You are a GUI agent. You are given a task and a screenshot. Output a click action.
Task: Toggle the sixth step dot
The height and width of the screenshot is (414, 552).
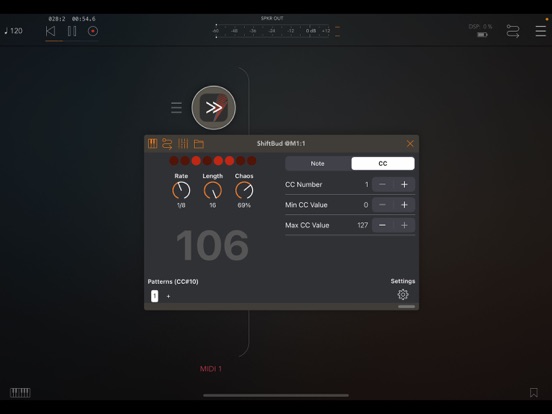[230, 161]
